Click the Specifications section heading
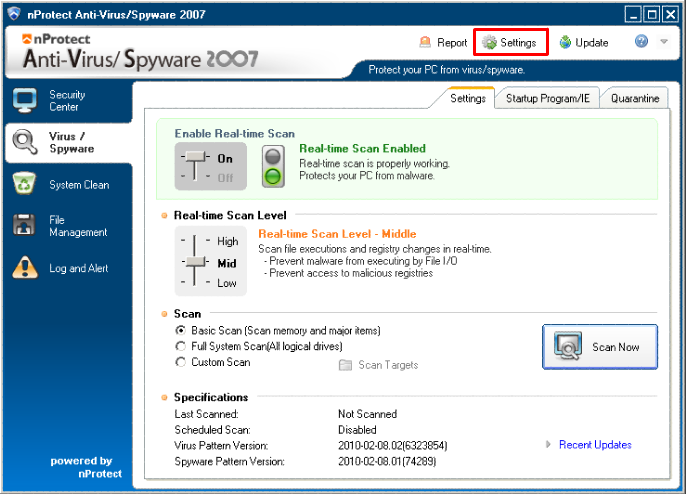686x494 pixels. (x=211, y=397)
